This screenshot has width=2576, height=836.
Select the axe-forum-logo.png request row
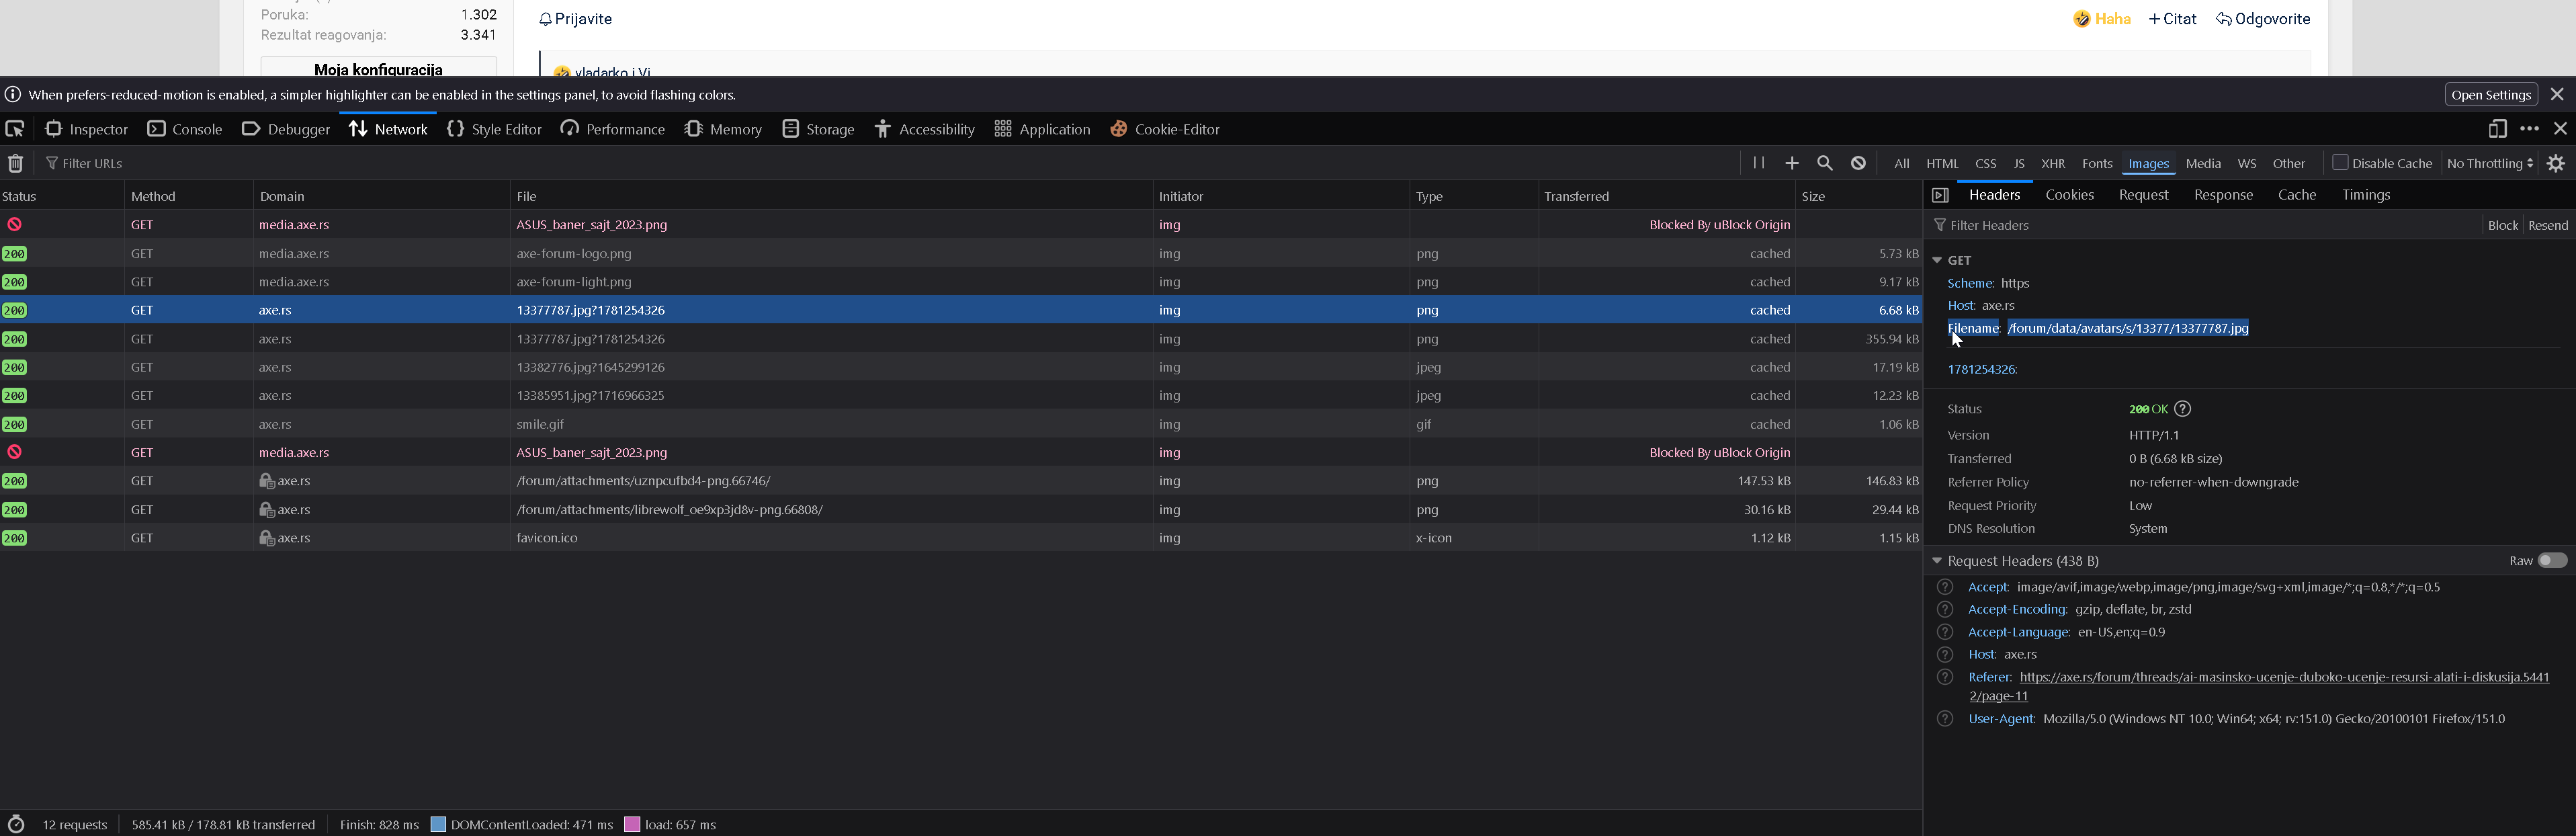[x=960, y=254]
